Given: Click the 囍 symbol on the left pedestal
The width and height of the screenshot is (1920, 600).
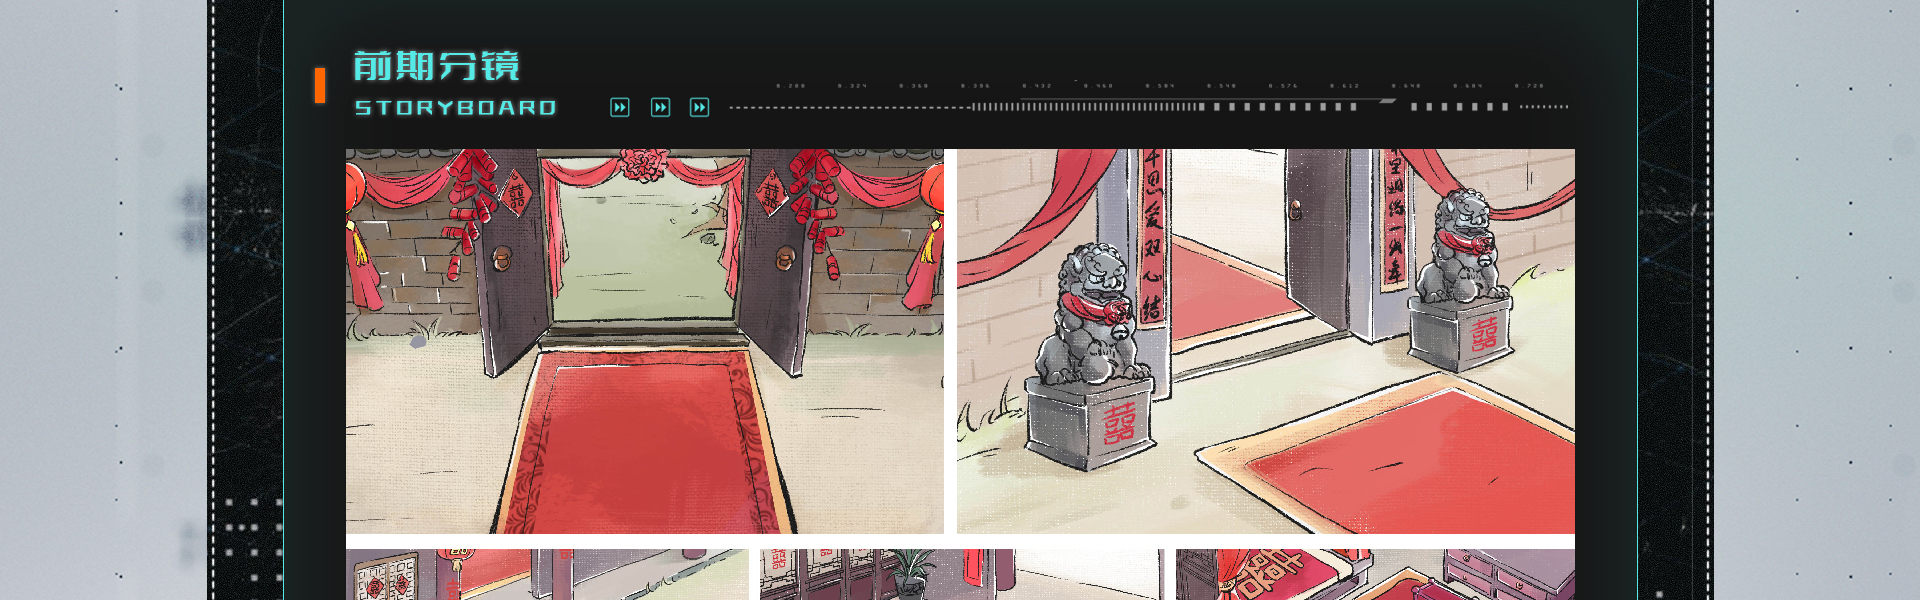Looking at the screenshot, I should 1119,423.
